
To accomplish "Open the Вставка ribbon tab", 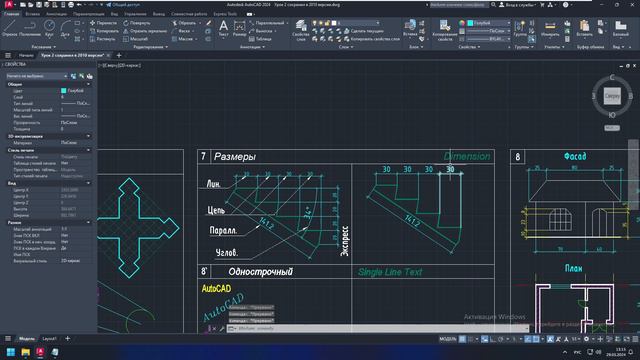I will (x=33, y=14).
